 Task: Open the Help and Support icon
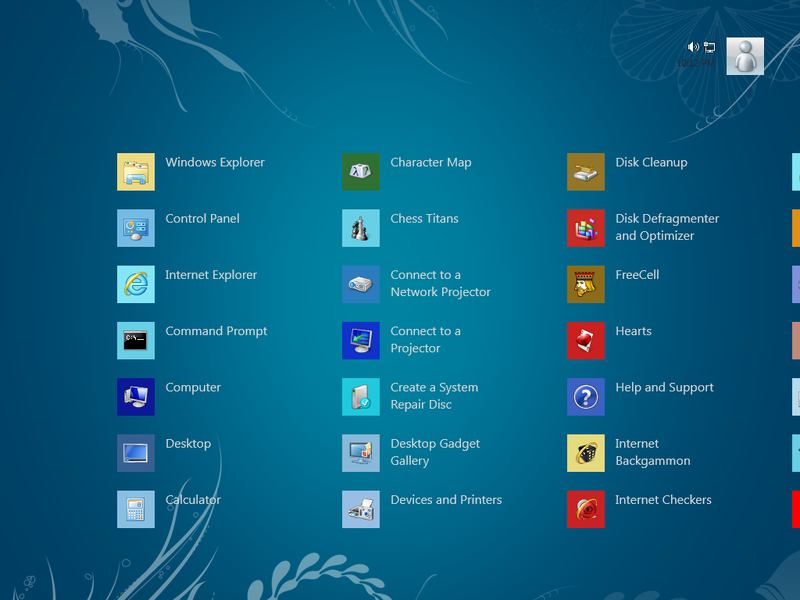pos(586,397)
